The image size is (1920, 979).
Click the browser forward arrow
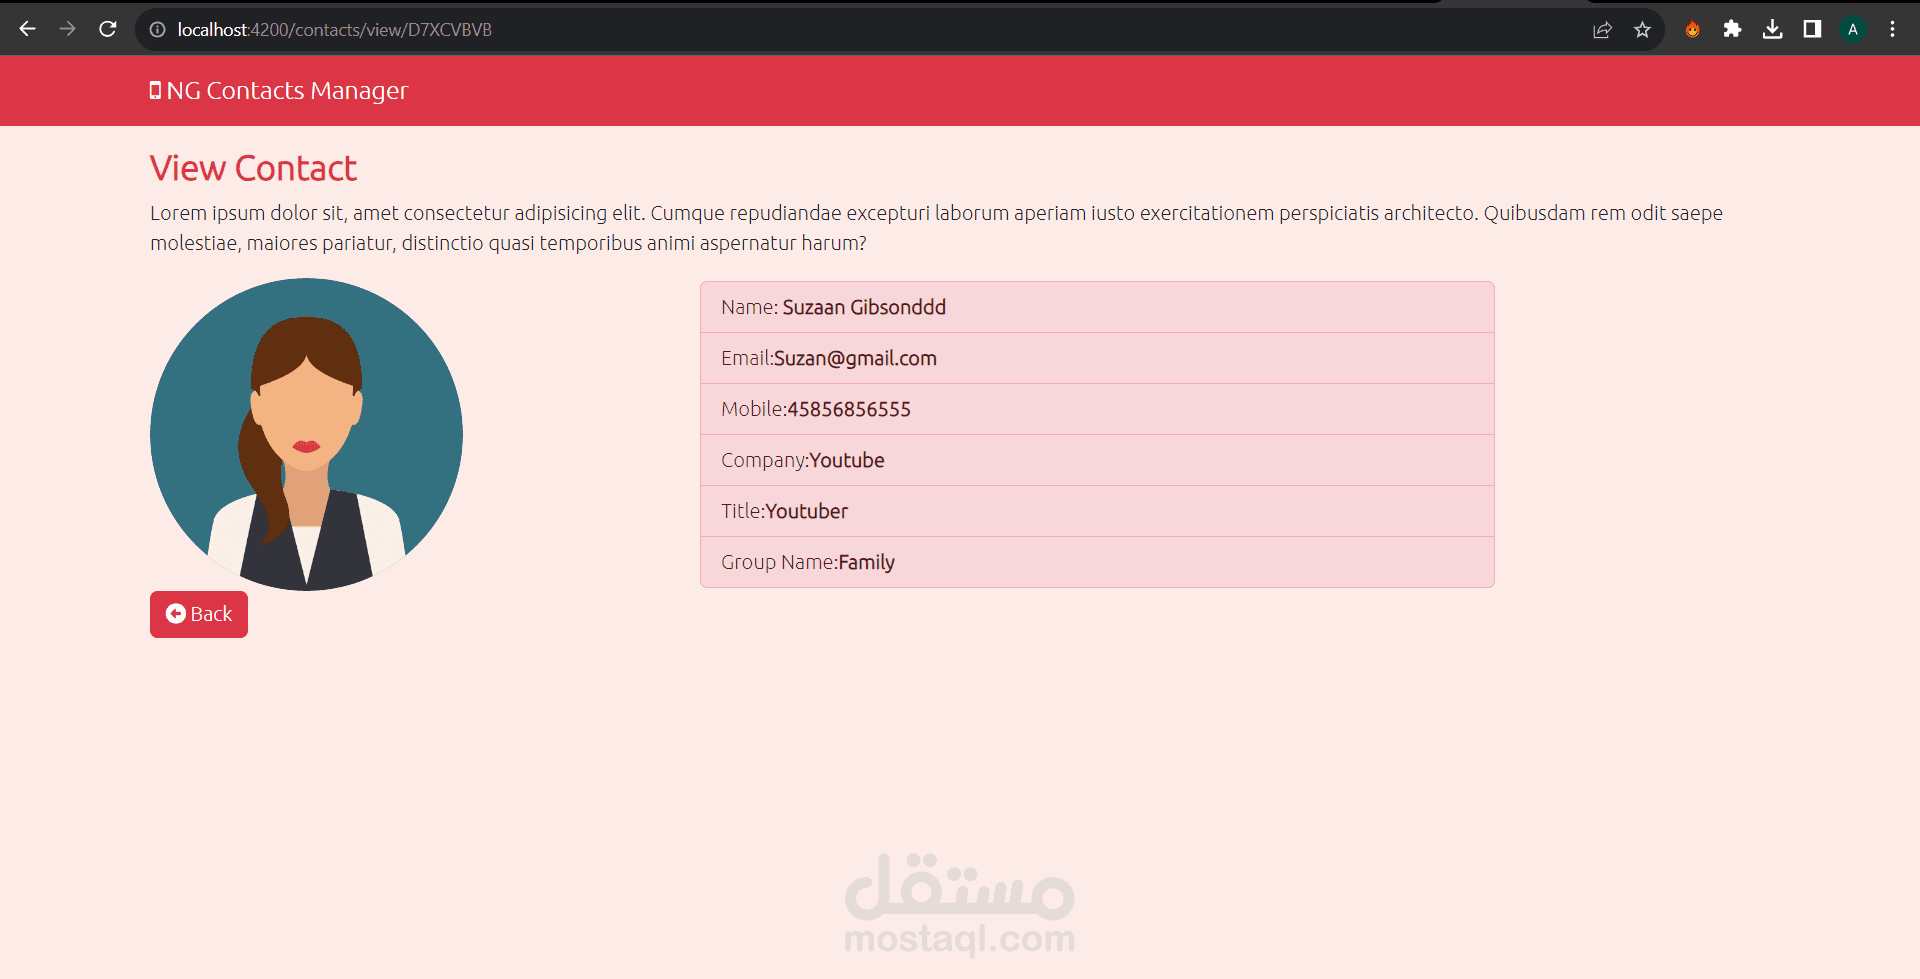click(x=67, y=29)
